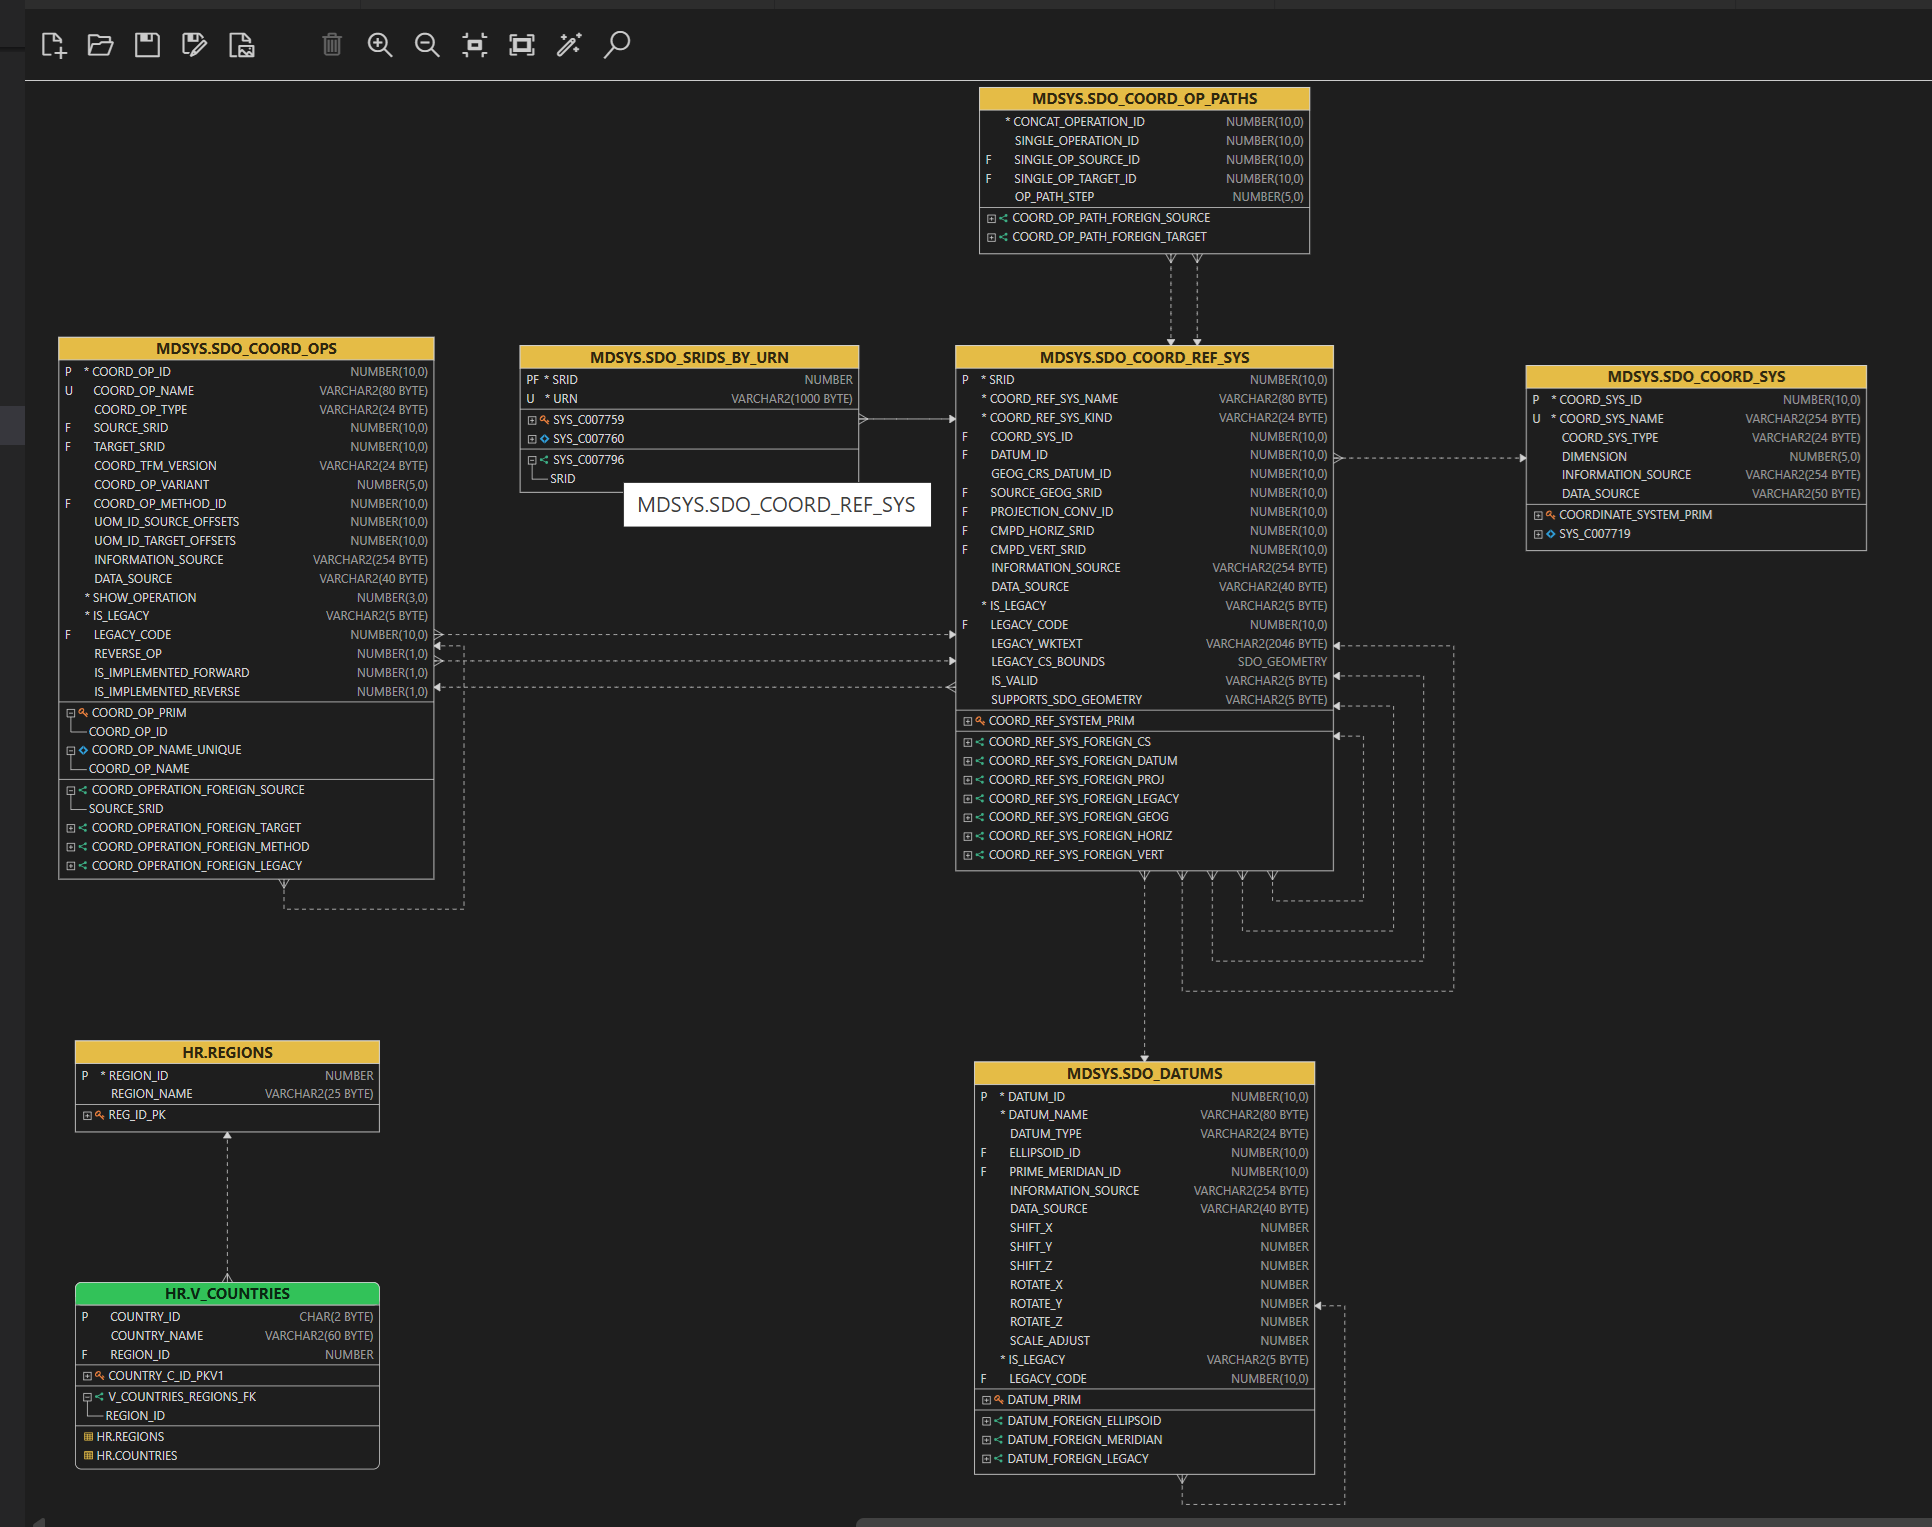Create a new diagram with the New file icon

point(53,45)
